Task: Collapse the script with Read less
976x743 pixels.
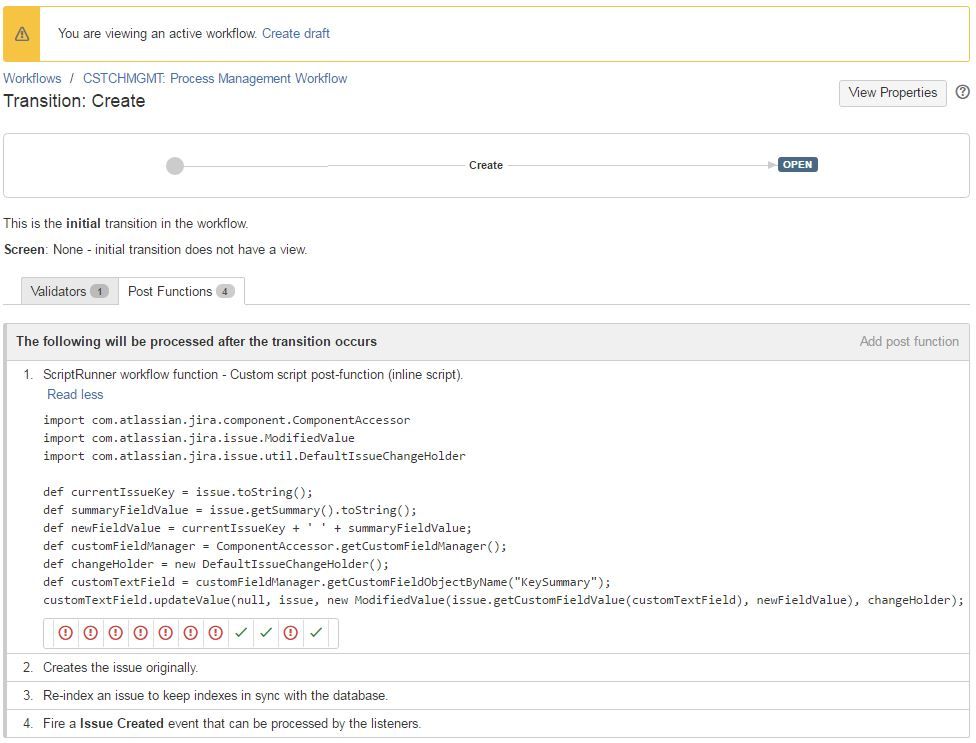Action: 75,395
